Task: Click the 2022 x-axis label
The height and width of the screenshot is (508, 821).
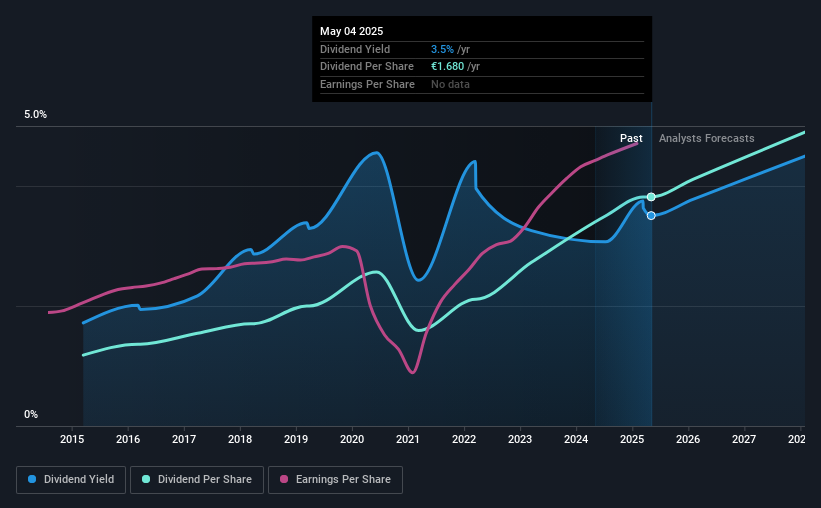Action: point(464,439)
